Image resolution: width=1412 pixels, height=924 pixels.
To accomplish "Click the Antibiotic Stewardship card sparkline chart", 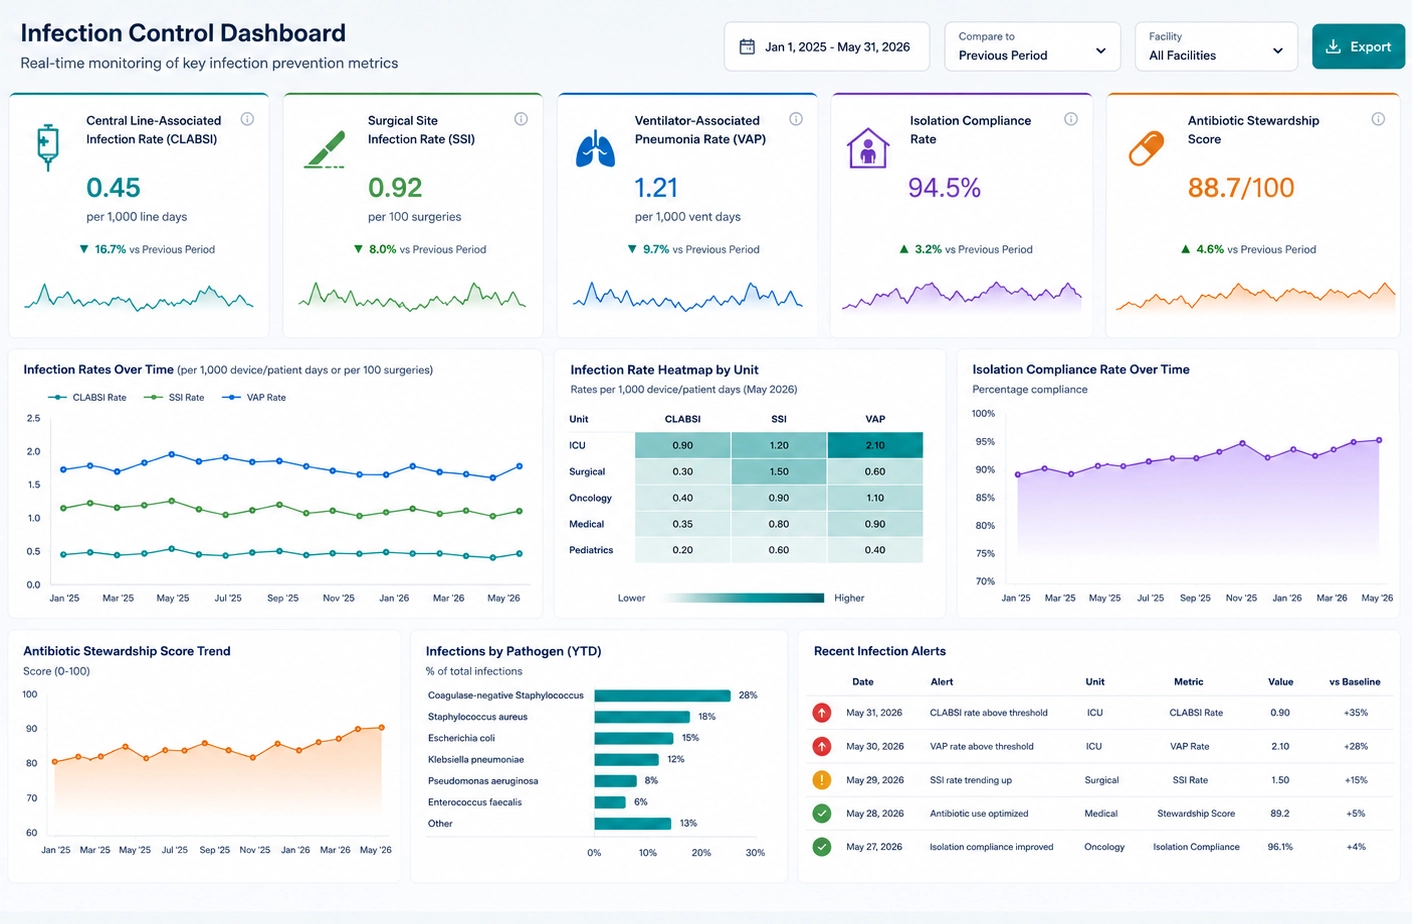I will [1255, 296].
